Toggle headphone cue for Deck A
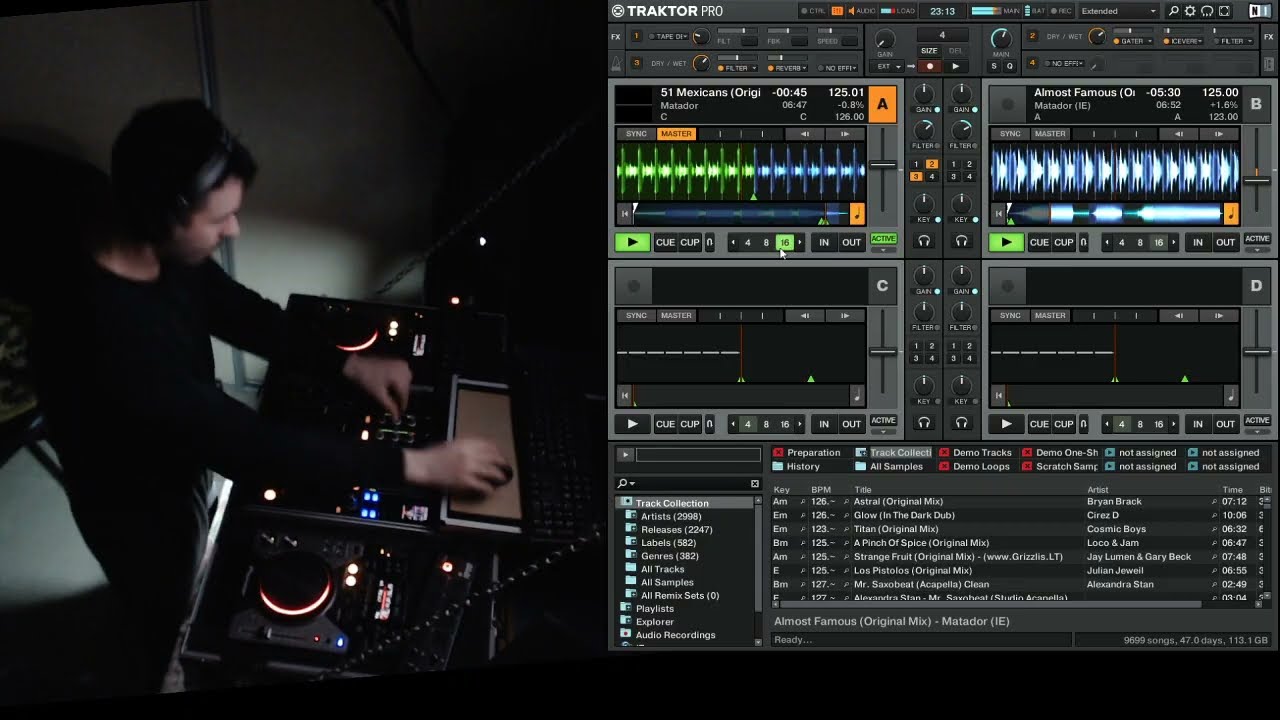Screen dimensions: 1280x720 click(924, 241)
